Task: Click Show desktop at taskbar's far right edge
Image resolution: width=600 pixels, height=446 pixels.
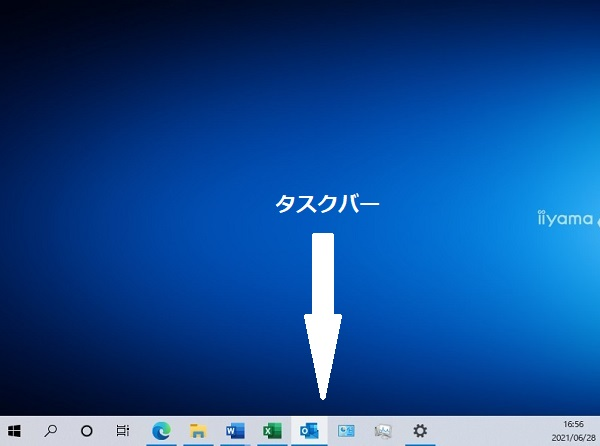Action: click(598, 431)
